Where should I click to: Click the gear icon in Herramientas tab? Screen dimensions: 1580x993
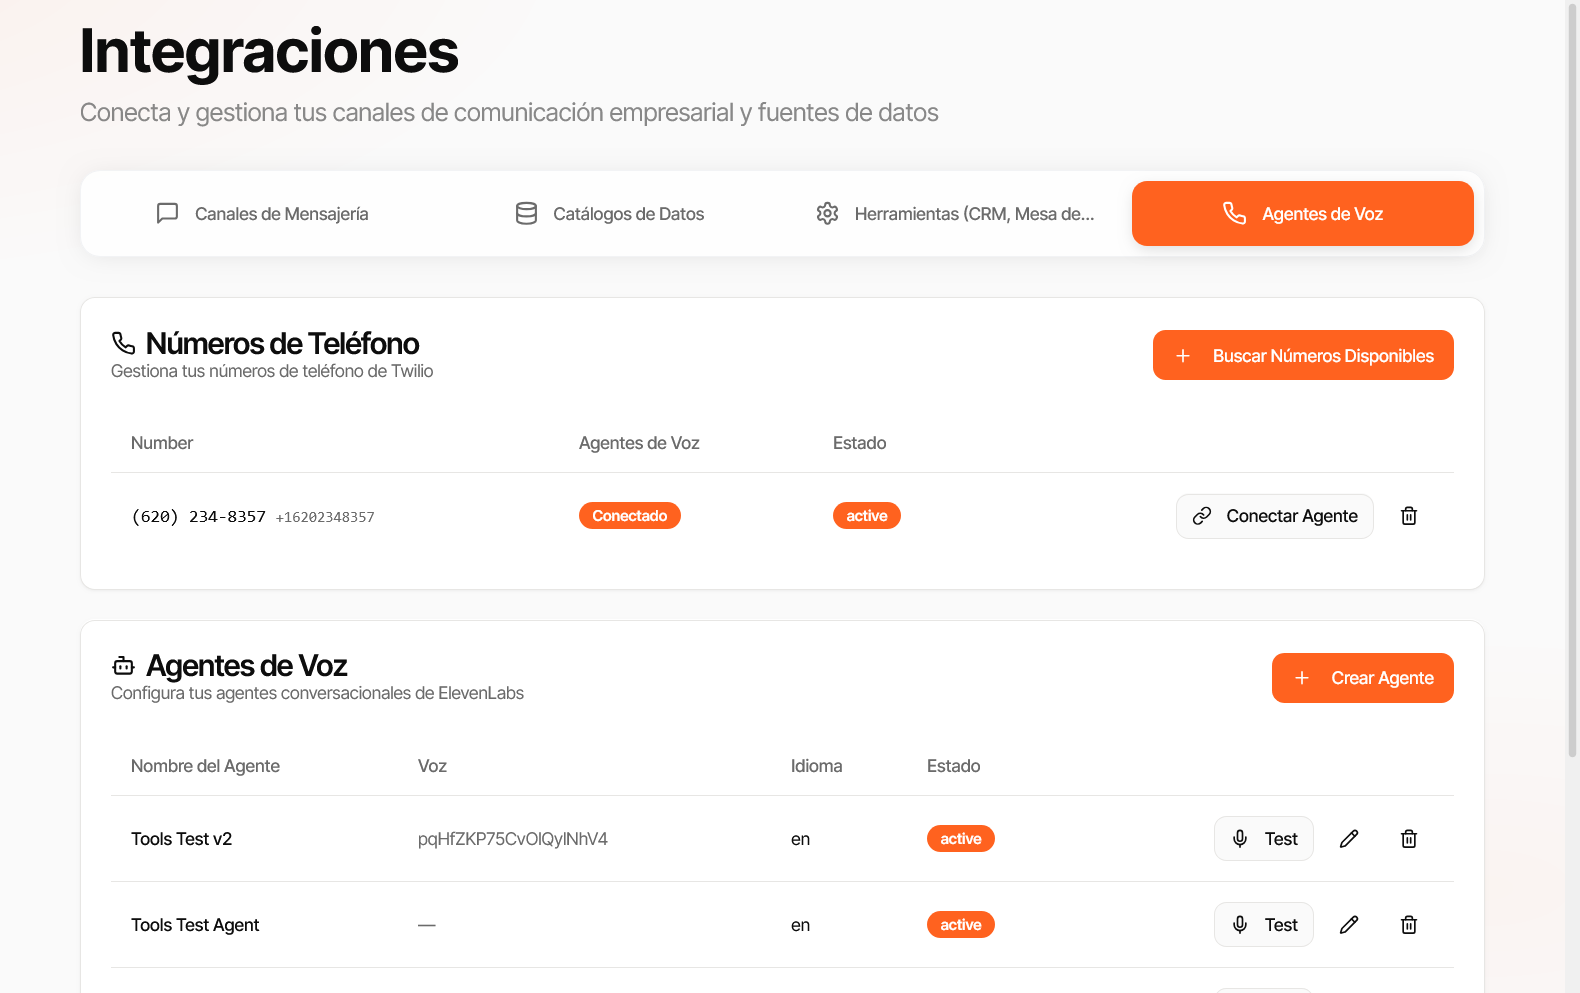827,214
